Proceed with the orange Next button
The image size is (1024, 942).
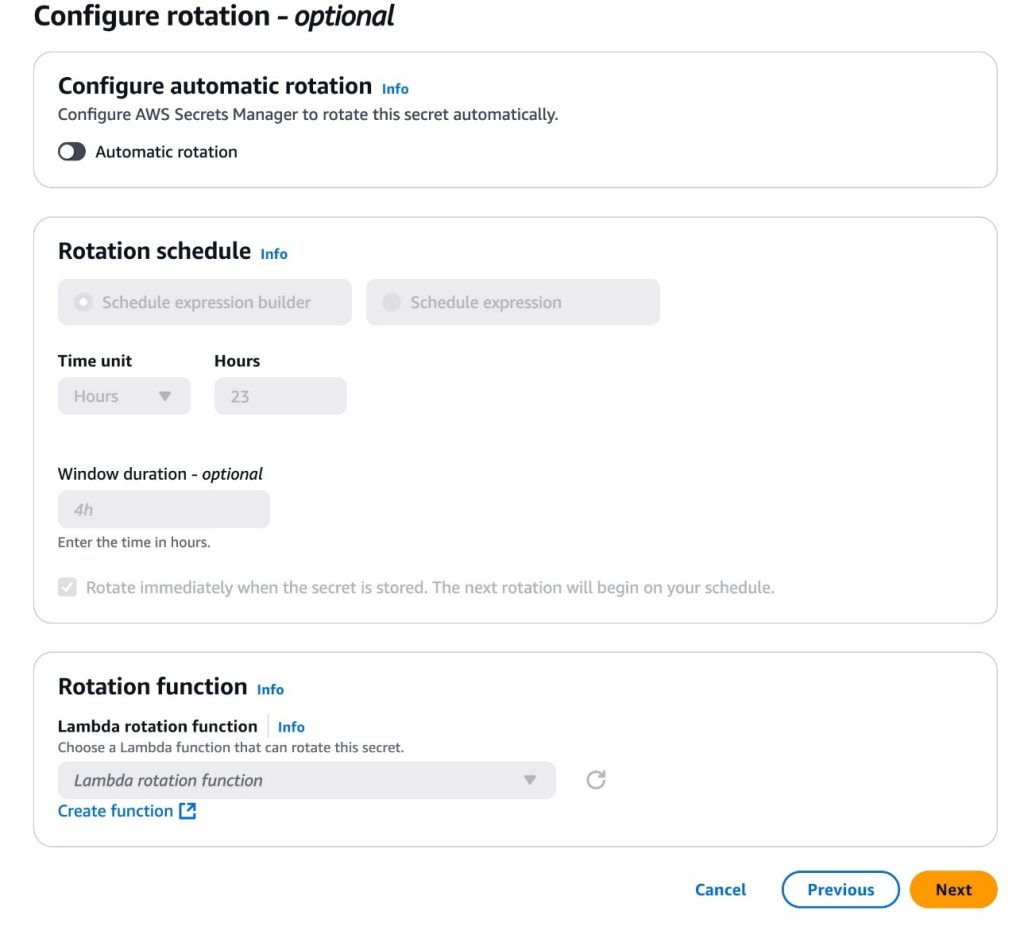pos(953,889)
